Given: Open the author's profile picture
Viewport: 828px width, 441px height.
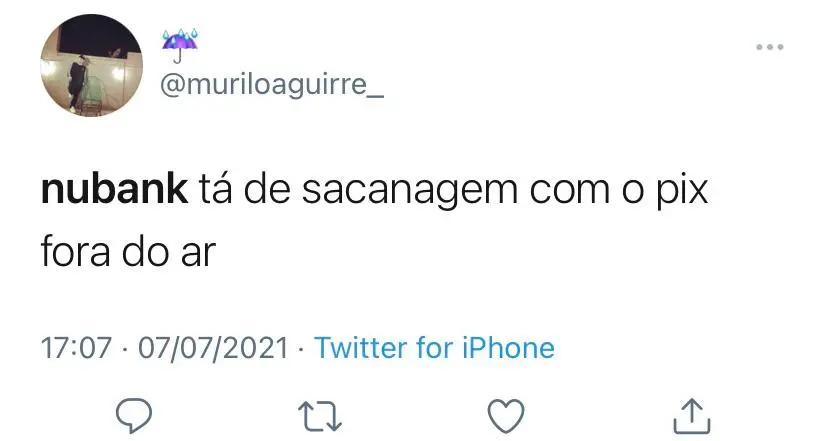Looking at the screenshot, I should 91,65.
